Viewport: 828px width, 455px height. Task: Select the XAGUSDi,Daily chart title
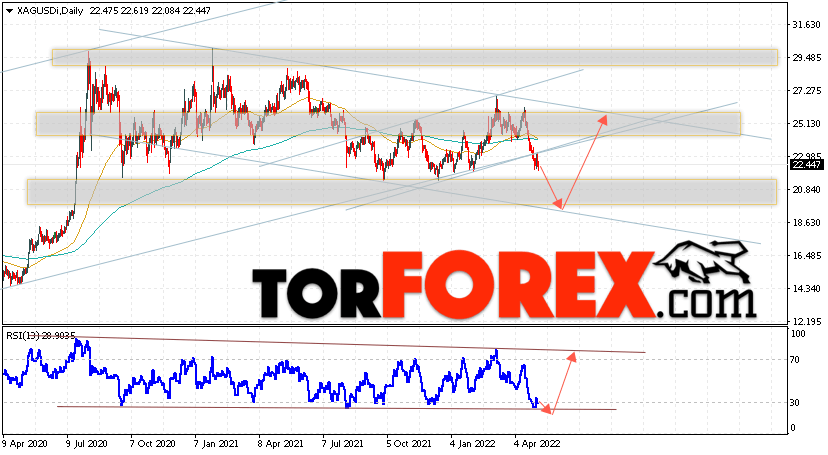pyautogui.click(x=50, y=11)
